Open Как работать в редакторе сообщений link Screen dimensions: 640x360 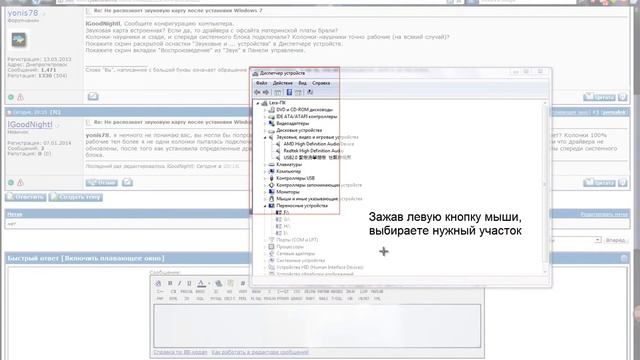pos(260,352)
